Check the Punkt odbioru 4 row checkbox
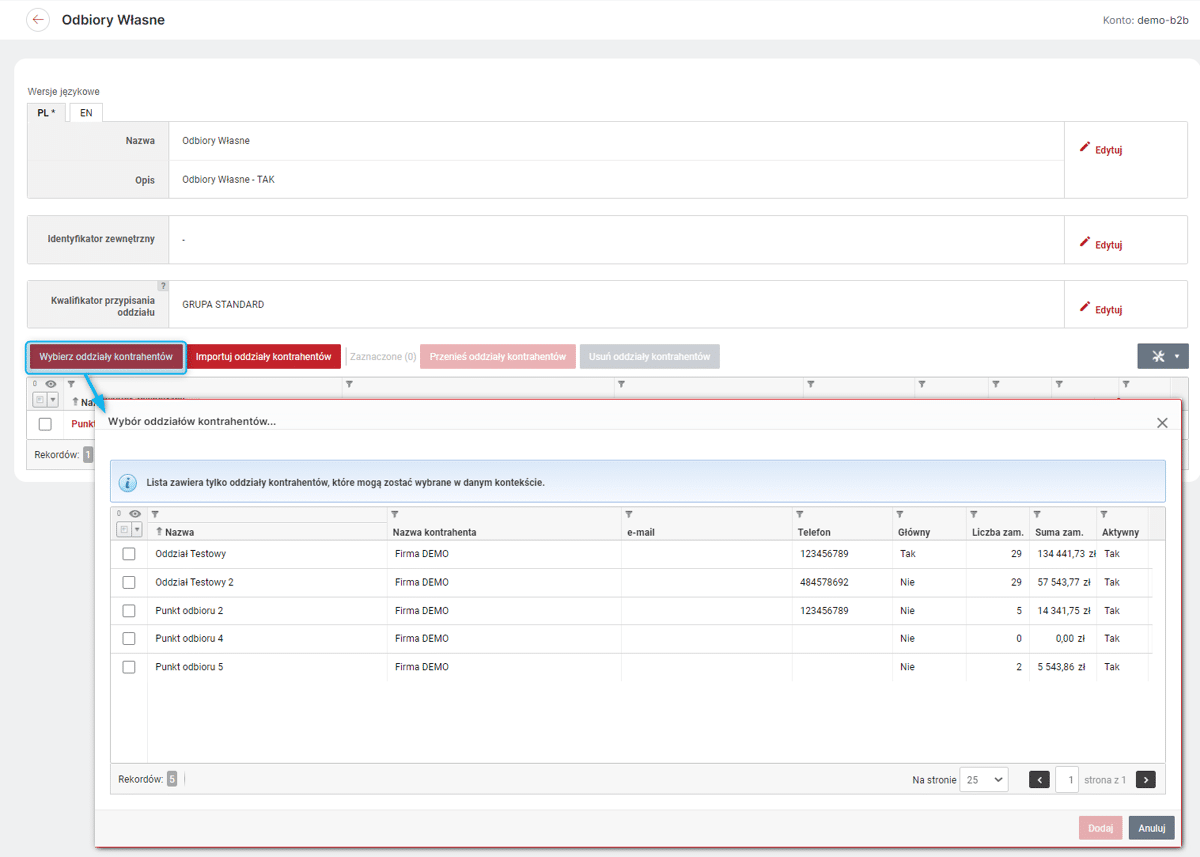The height and width of the screenshot is (857, 1200). point(129,638)
